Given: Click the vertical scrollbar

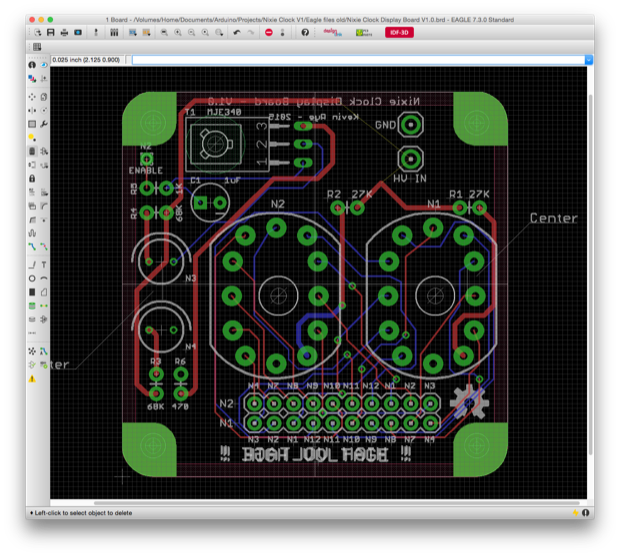Looking at the screenshot, I should (590, 274).
